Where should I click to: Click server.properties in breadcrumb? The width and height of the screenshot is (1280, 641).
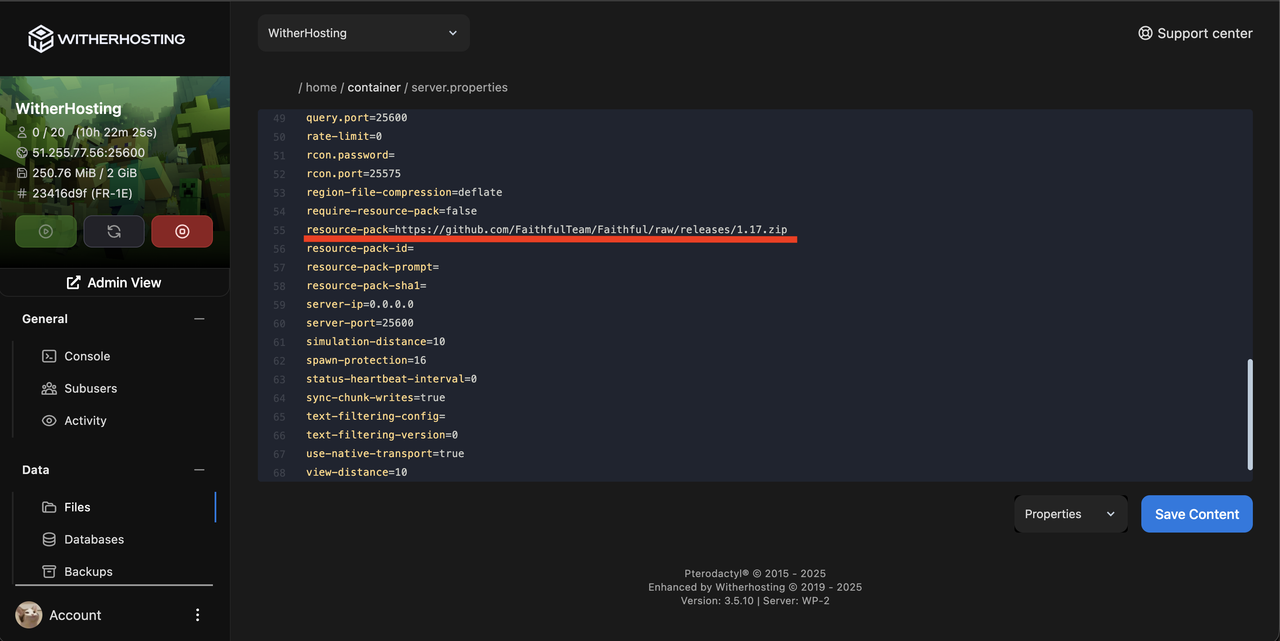(460, 87)
